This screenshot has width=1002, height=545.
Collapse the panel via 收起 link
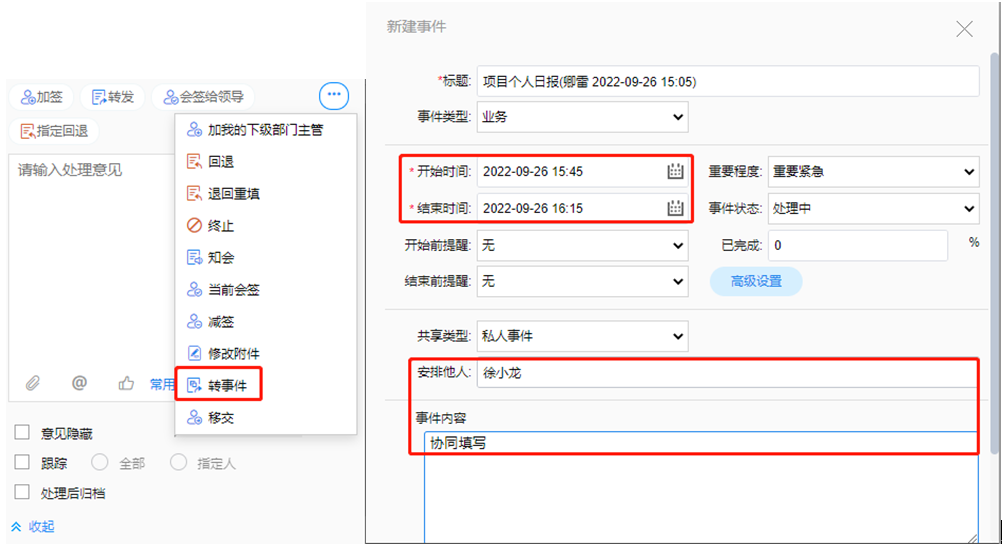point(33,526)
